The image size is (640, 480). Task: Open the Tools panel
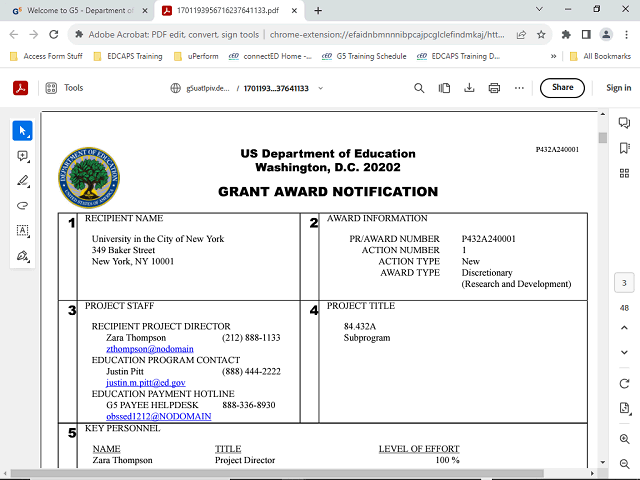pyautogui.click(x=64, y=88)
